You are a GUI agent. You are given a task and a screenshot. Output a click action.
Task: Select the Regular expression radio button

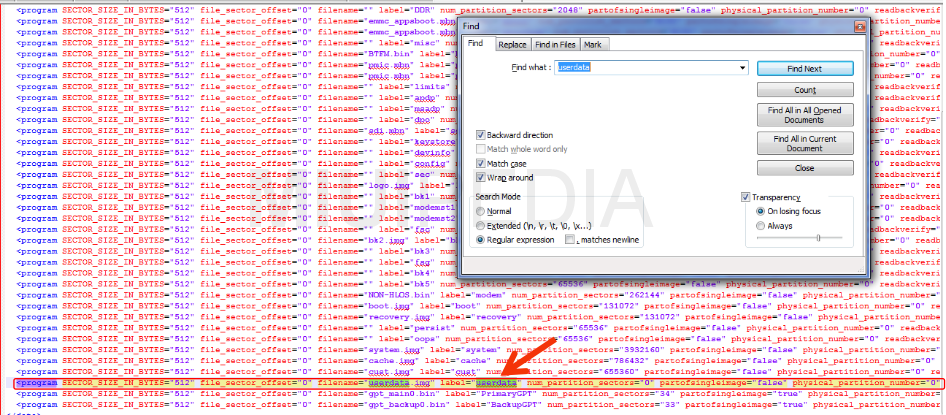(480, 239)
